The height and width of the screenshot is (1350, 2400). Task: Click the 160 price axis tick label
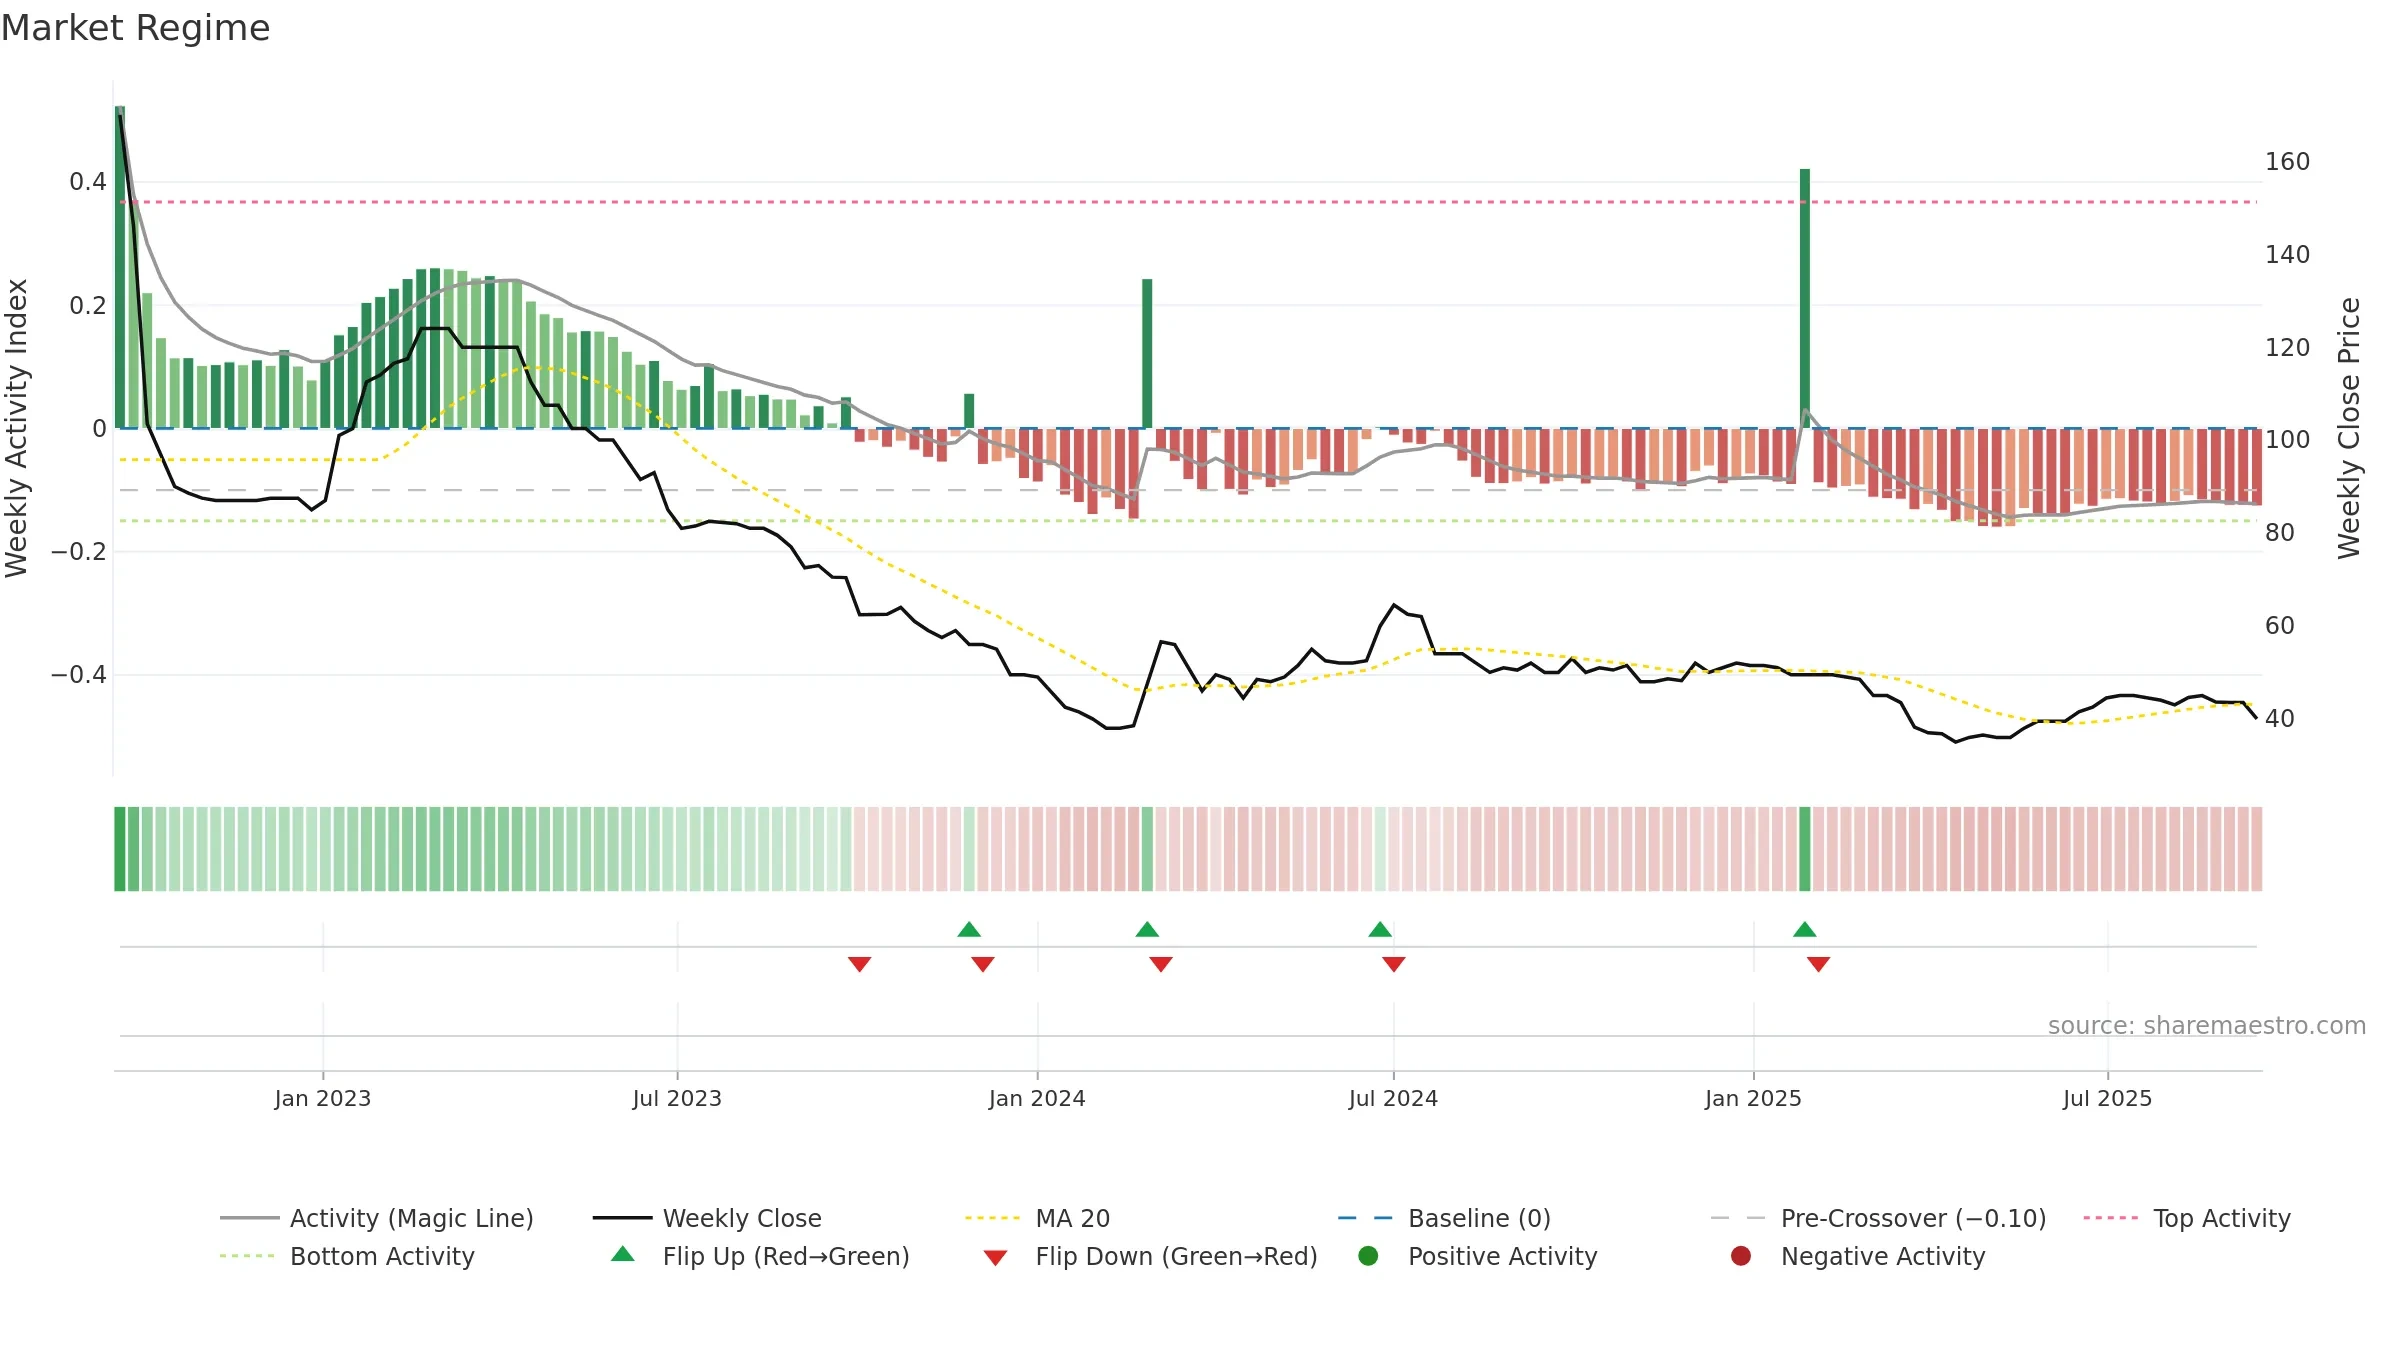2287,162
